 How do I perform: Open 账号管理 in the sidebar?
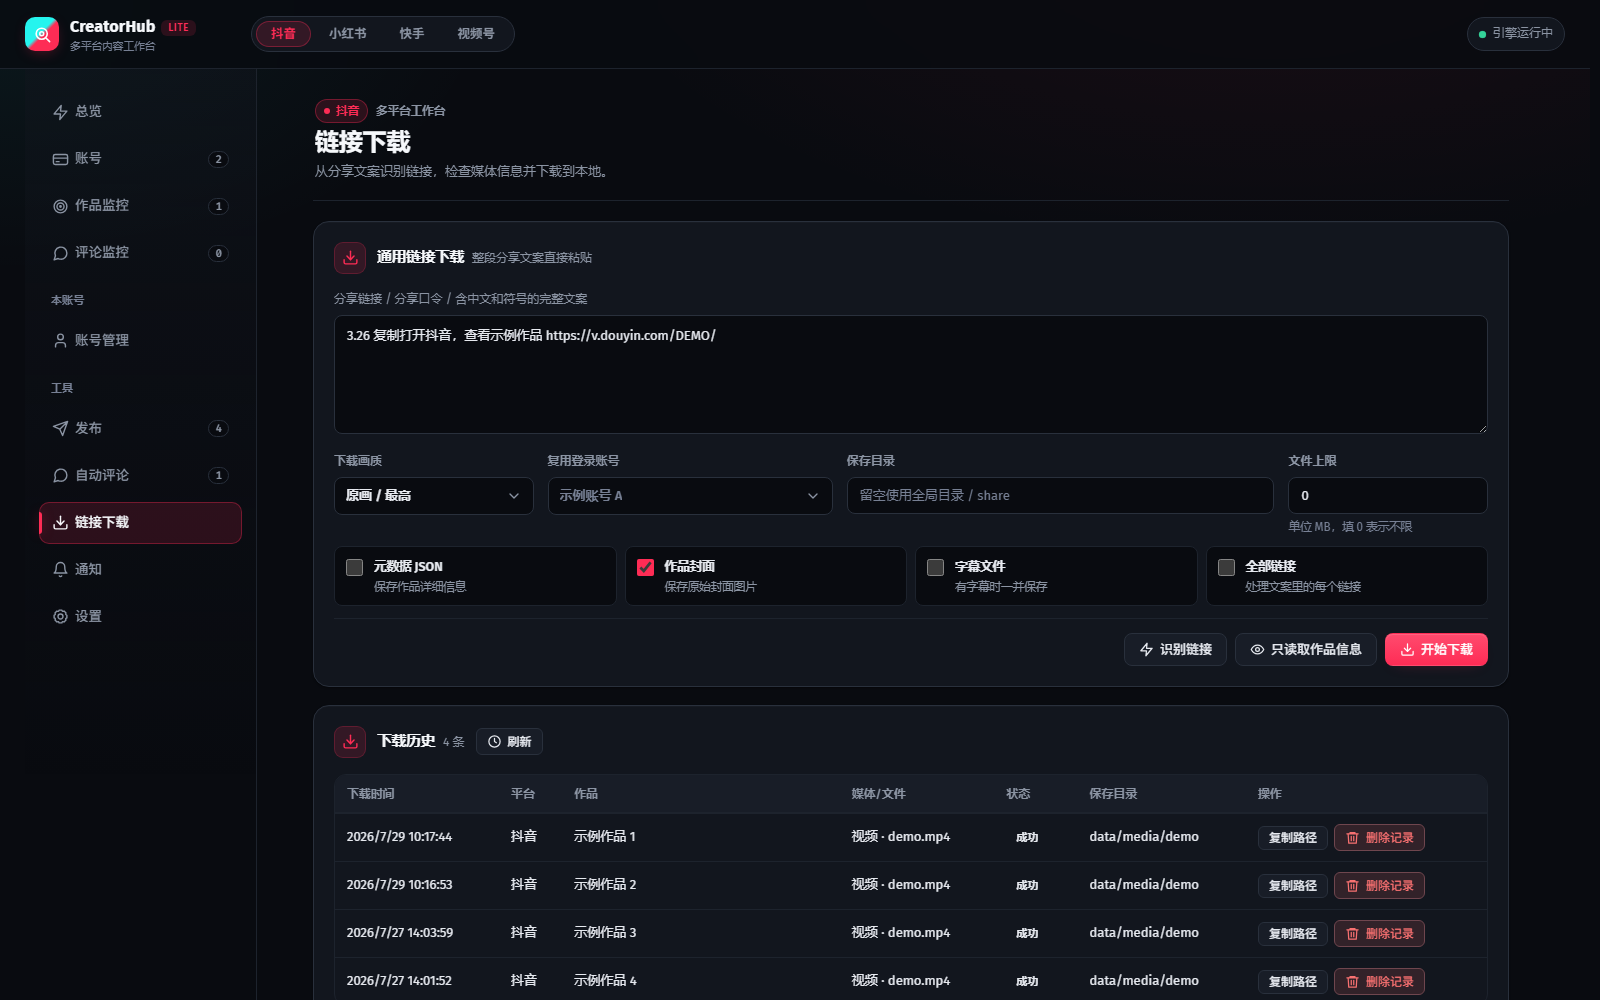coord(140,341)
